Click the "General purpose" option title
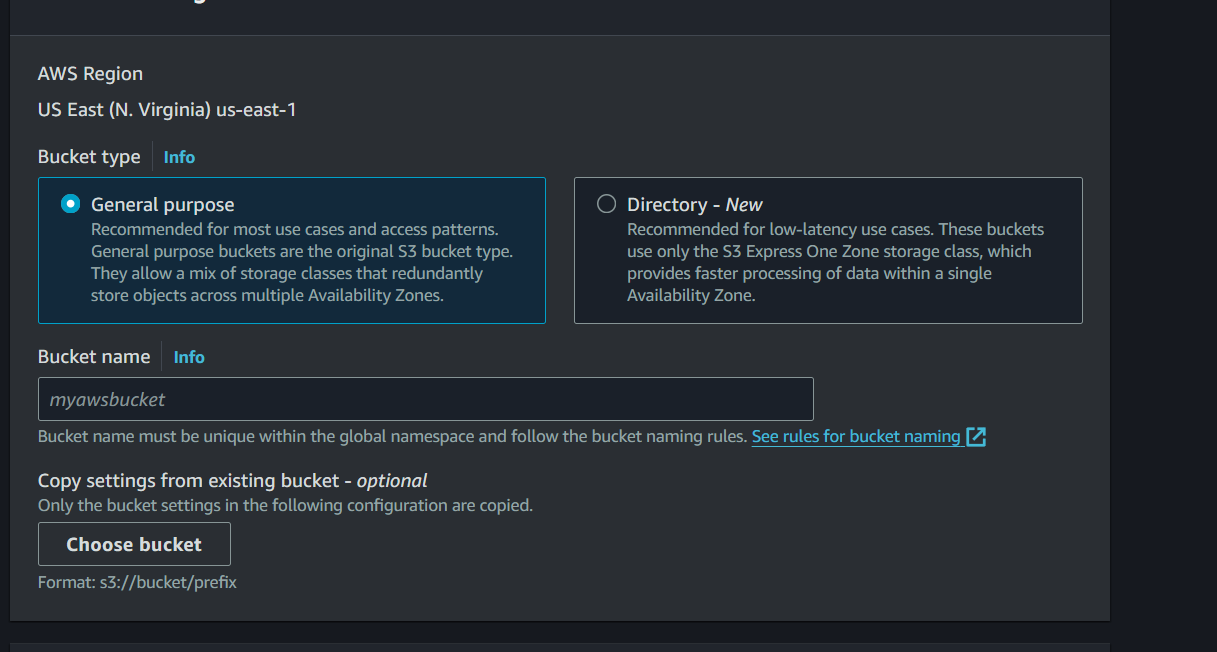 tap(162, 204)
